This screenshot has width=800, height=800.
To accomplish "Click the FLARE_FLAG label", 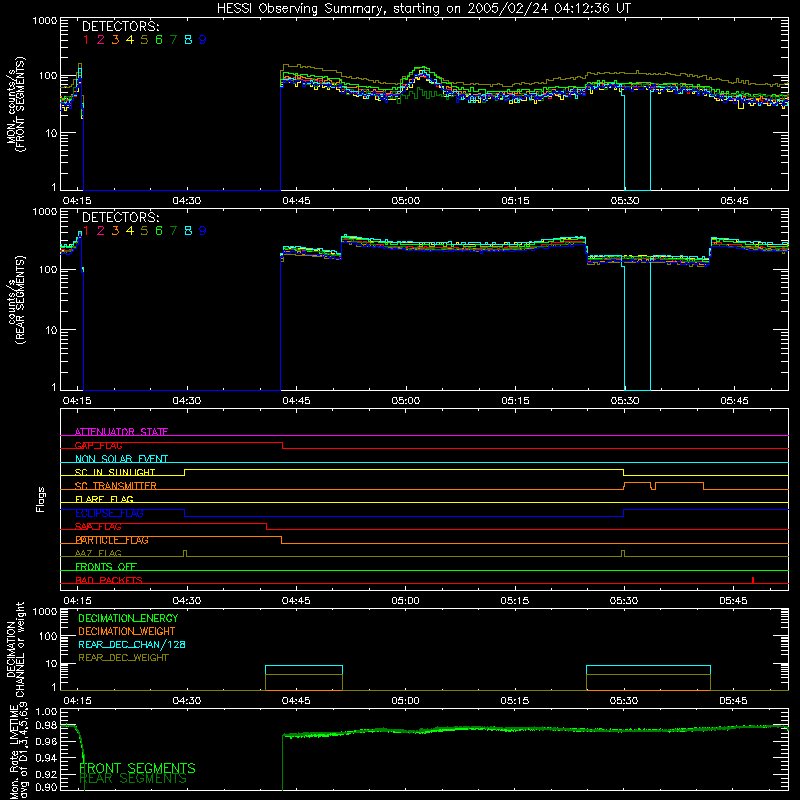I will [104, 499].
